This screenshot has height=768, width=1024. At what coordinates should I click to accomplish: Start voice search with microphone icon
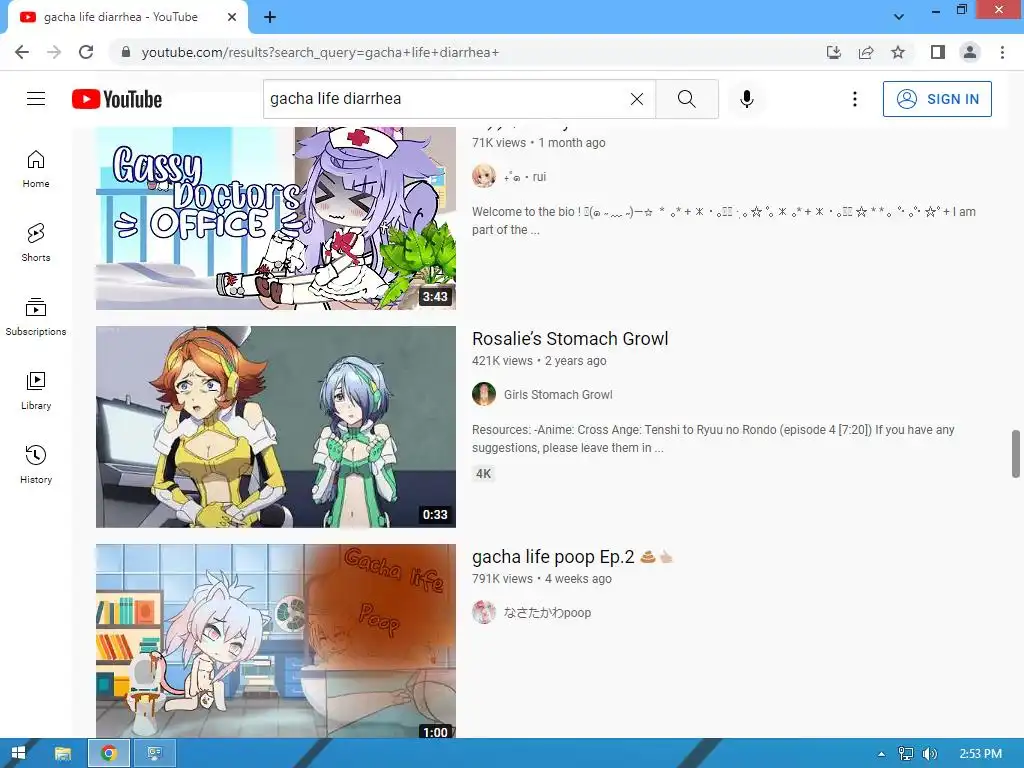pos(747,99)
